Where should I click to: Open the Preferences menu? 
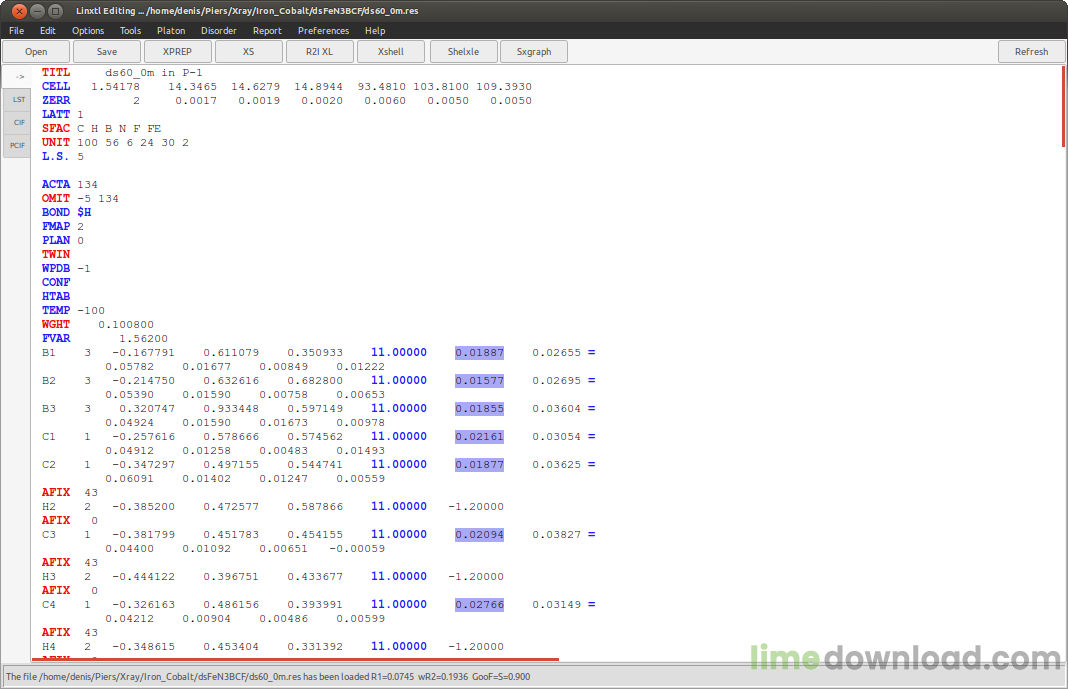[x=324, y=31]
